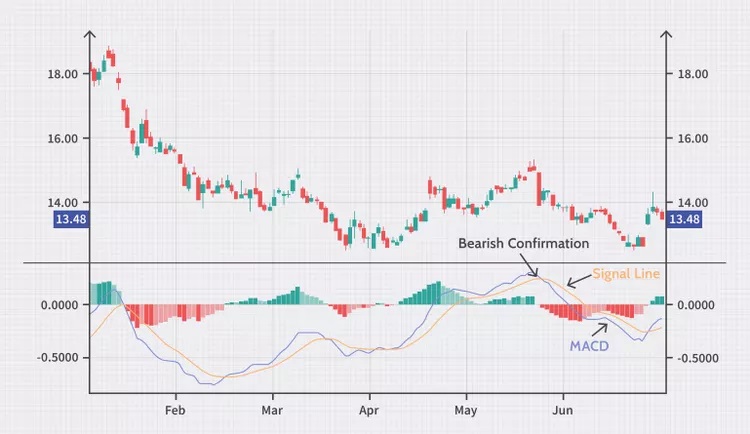
Task: Click the -0.5000 label on right MACD axis
Action: coord(698,358)
